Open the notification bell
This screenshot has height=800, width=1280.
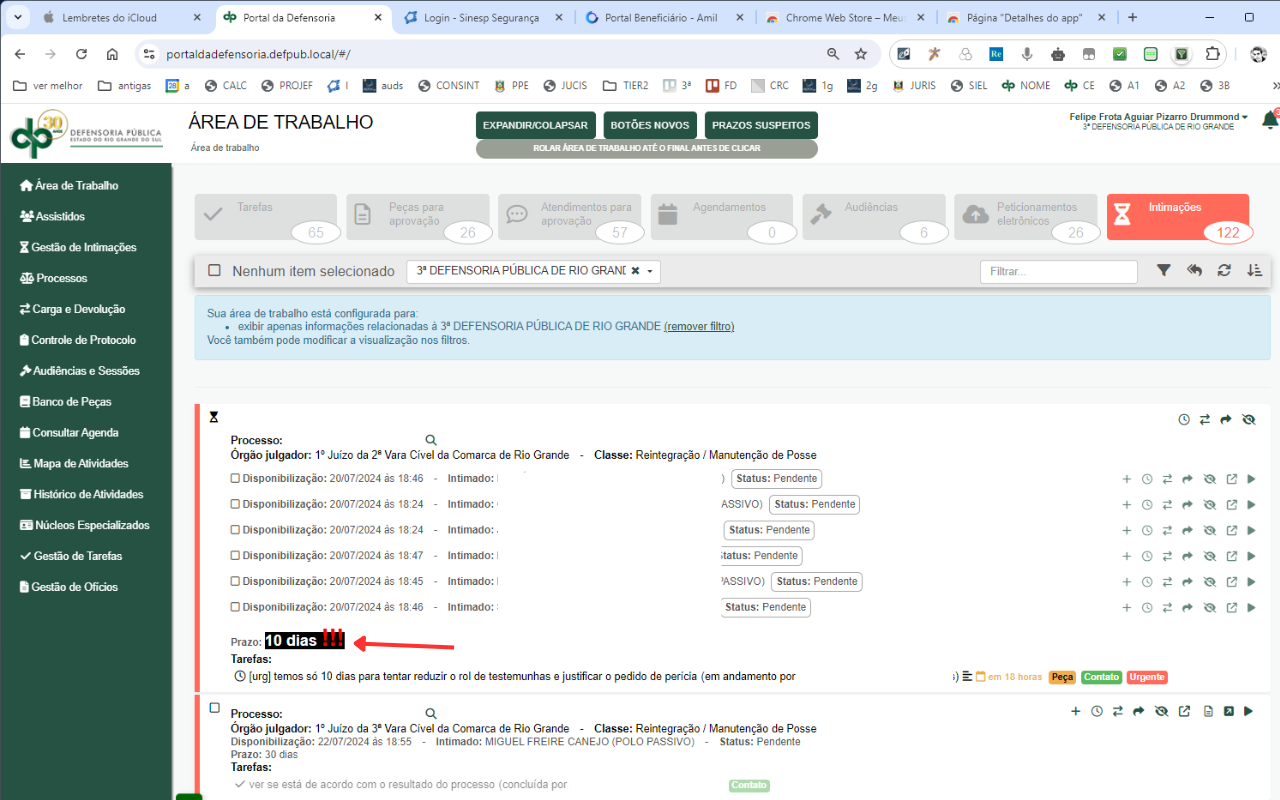click(1270, 120)
